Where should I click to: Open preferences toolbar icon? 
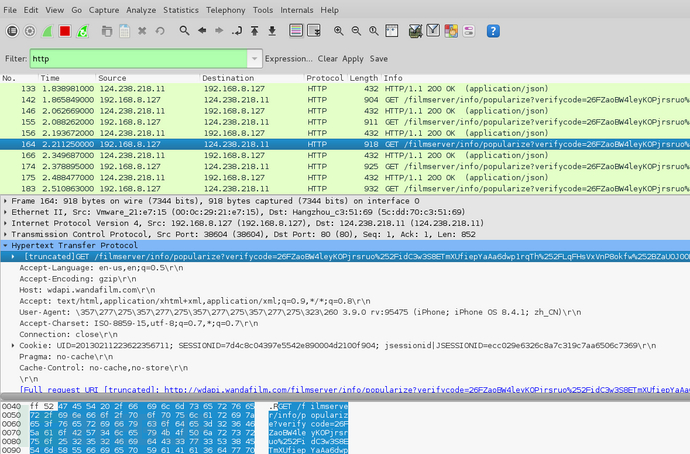pyautogui.click(x=469, y=31)
